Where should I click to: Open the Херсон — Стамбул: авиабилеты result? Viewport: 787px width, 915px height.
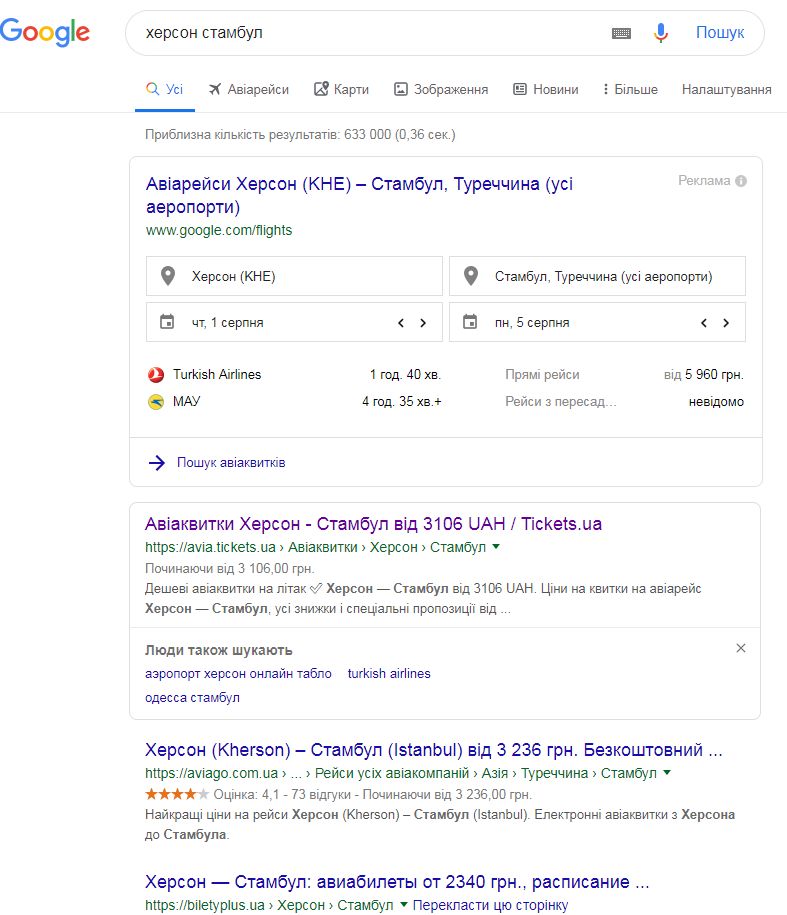pos(397,881)
